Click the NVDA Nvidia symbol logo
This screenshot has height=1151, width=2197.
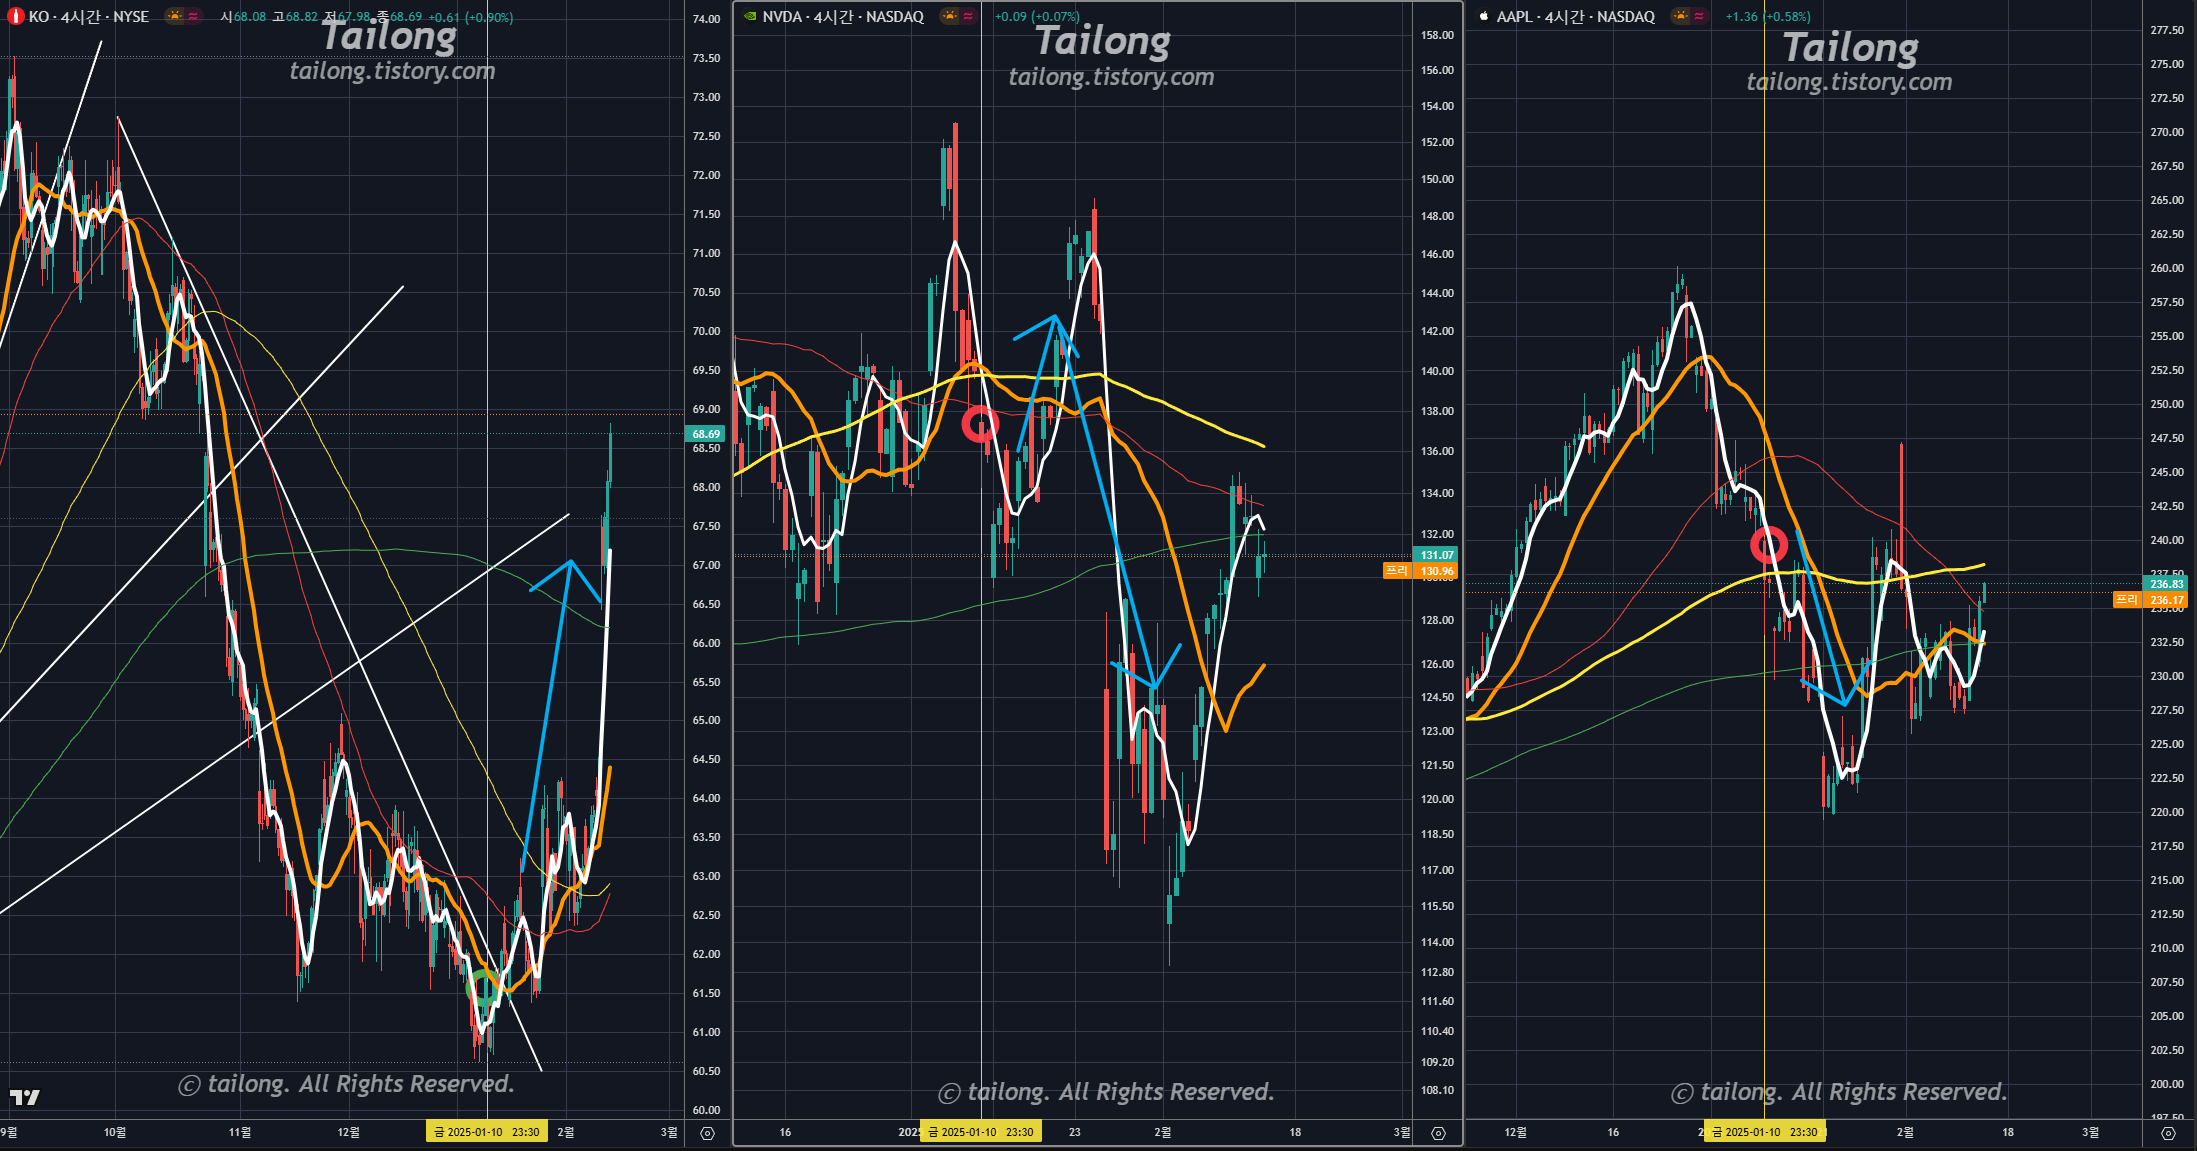(x=749, y=17)
